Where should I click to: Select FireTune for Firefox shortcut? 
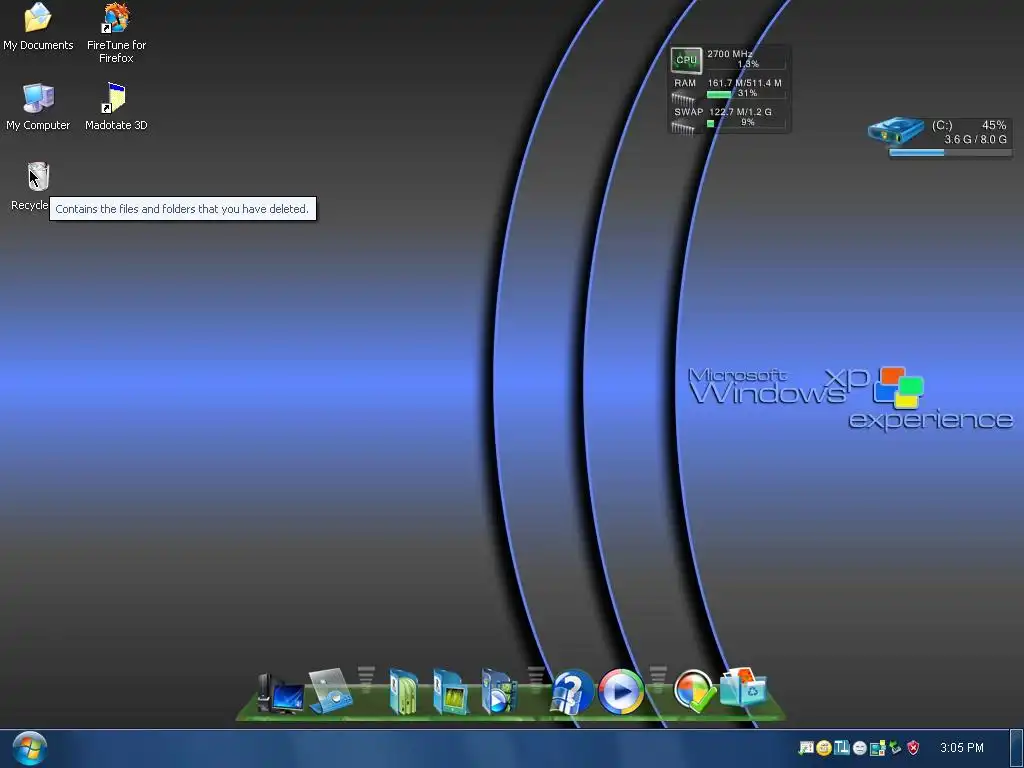116,33
